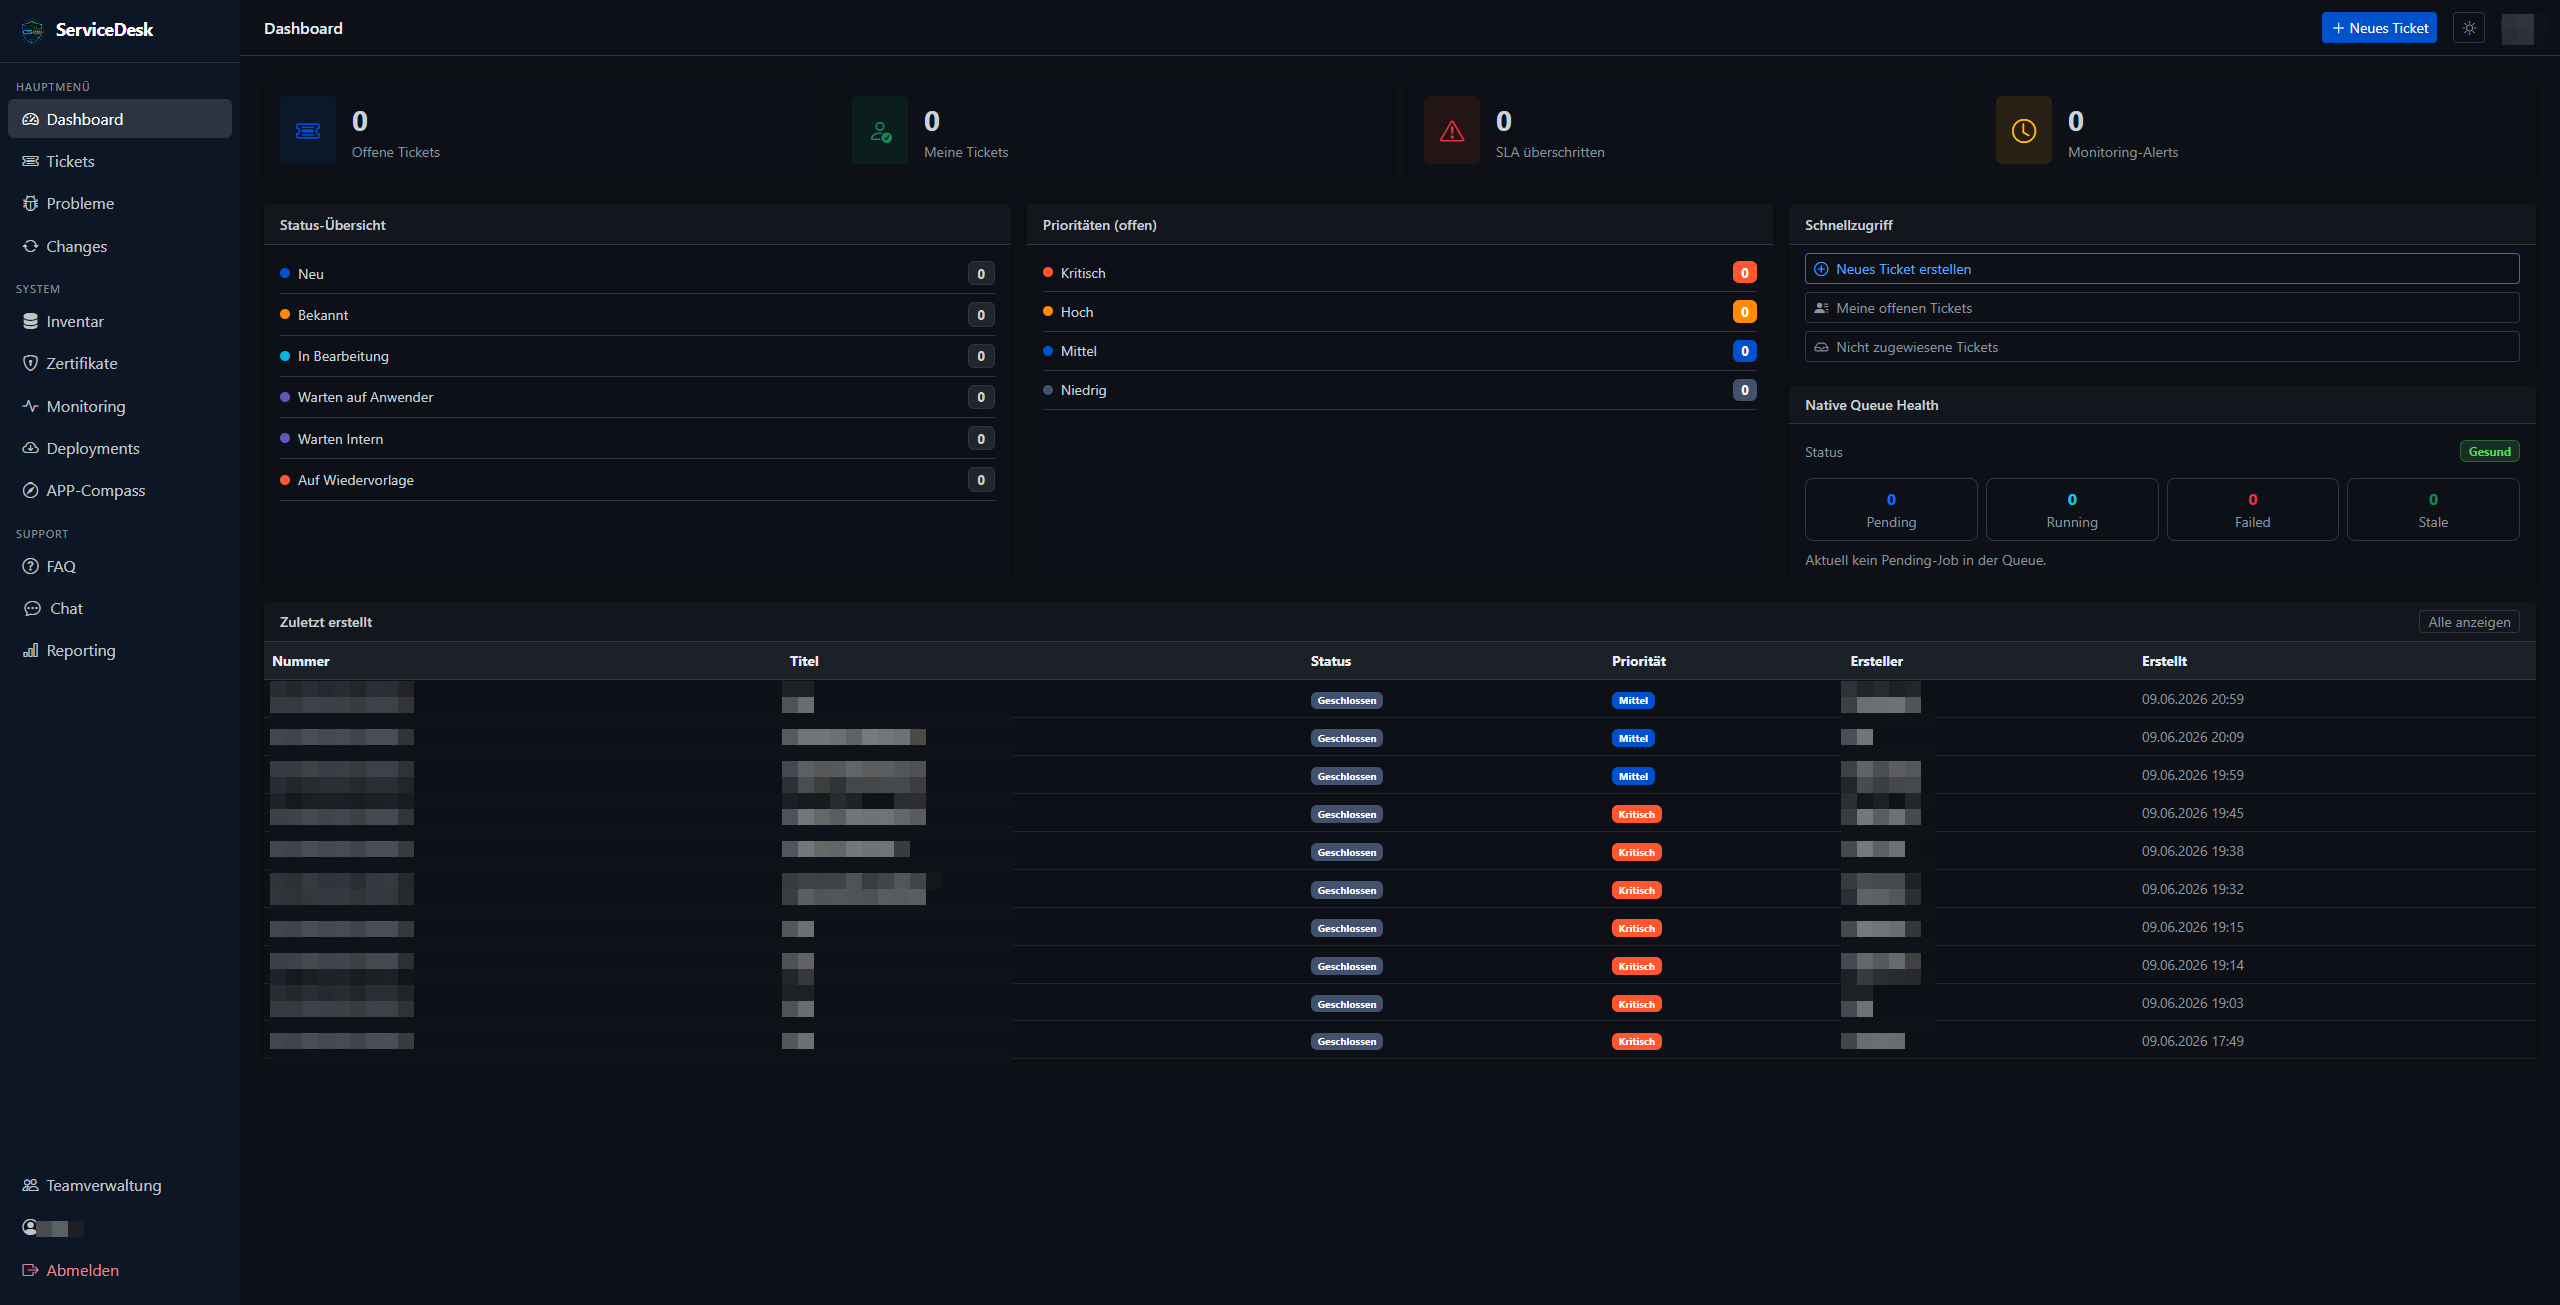Click Mittel badge in 09.06.2026 20:09 row

1633,738
